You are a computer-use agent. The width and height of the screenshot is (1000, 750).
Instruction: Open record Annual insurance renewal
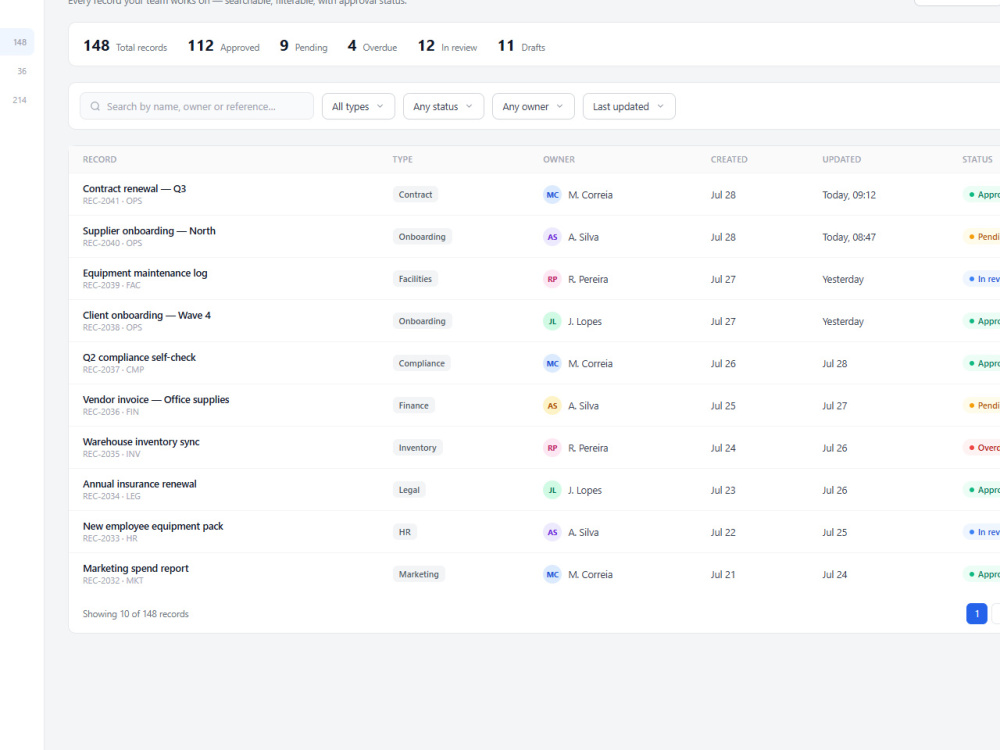point(140,483)
